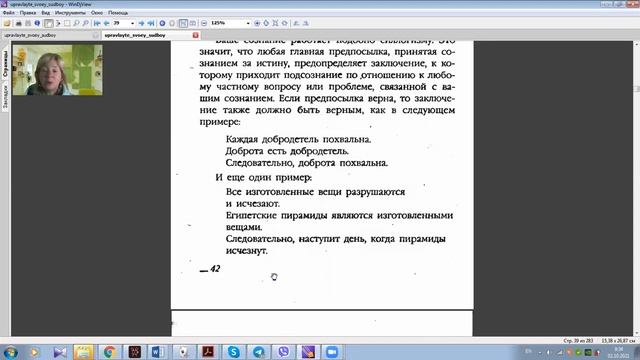
Task: Click the line 'Каждая добродетель похвальна.'
Action: coord(298,140)
